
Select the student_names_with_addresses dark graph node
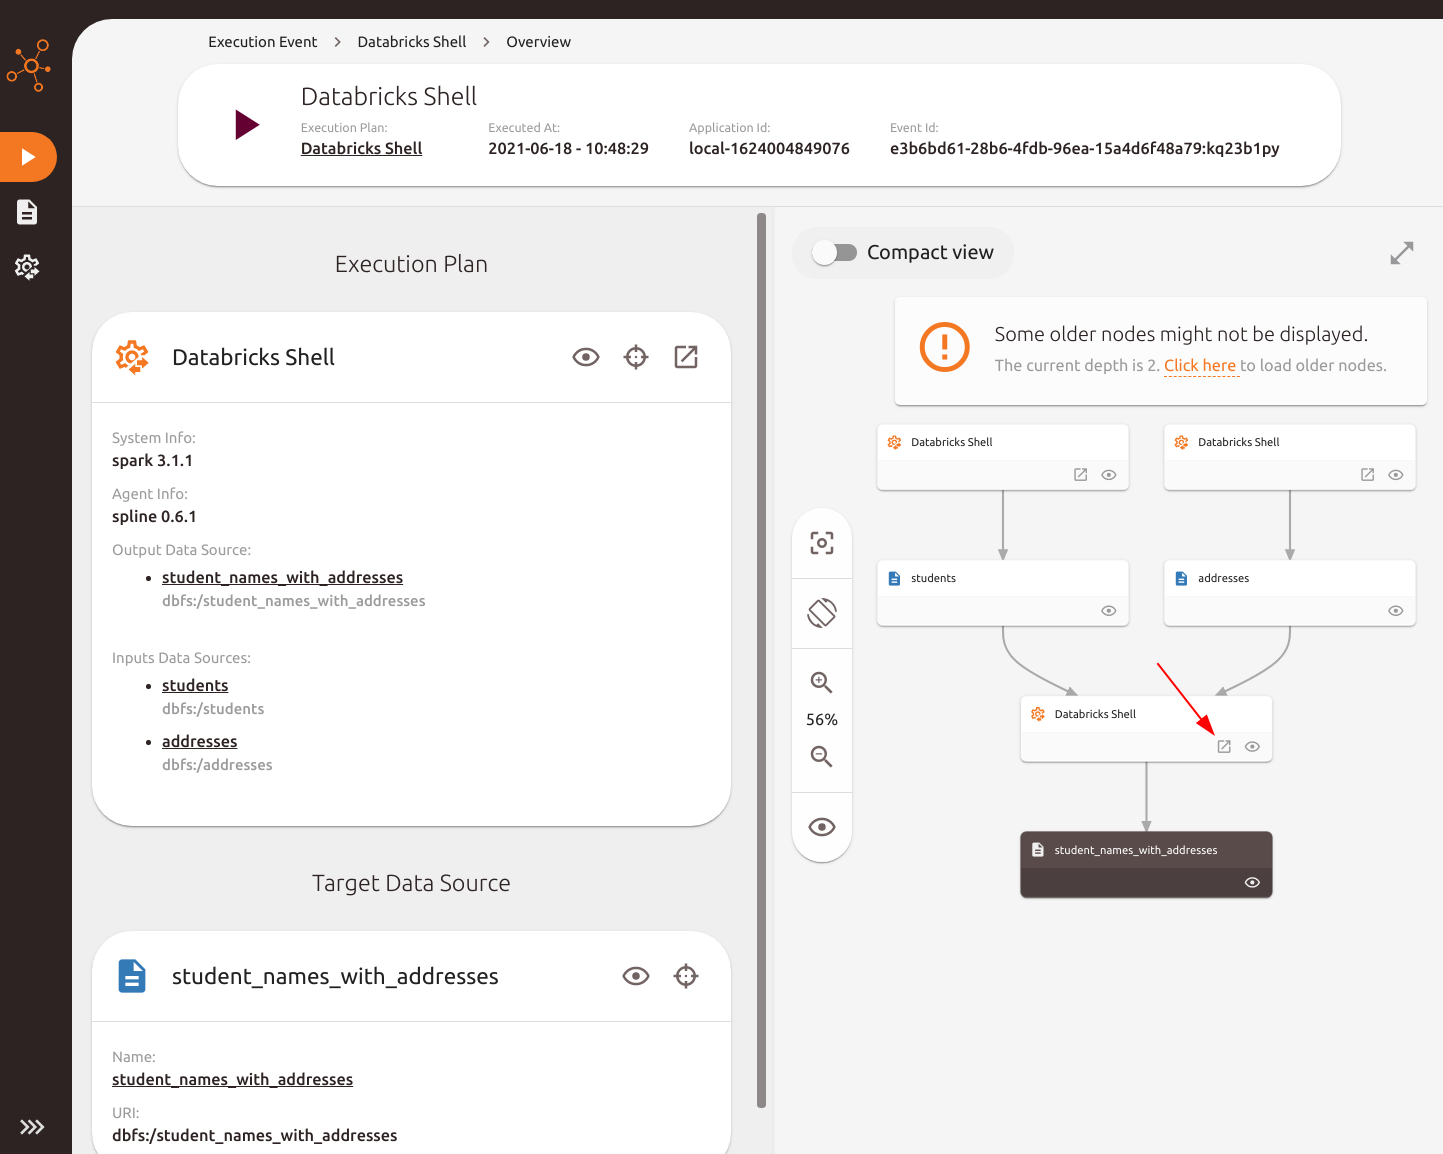tap(1146, 865)
